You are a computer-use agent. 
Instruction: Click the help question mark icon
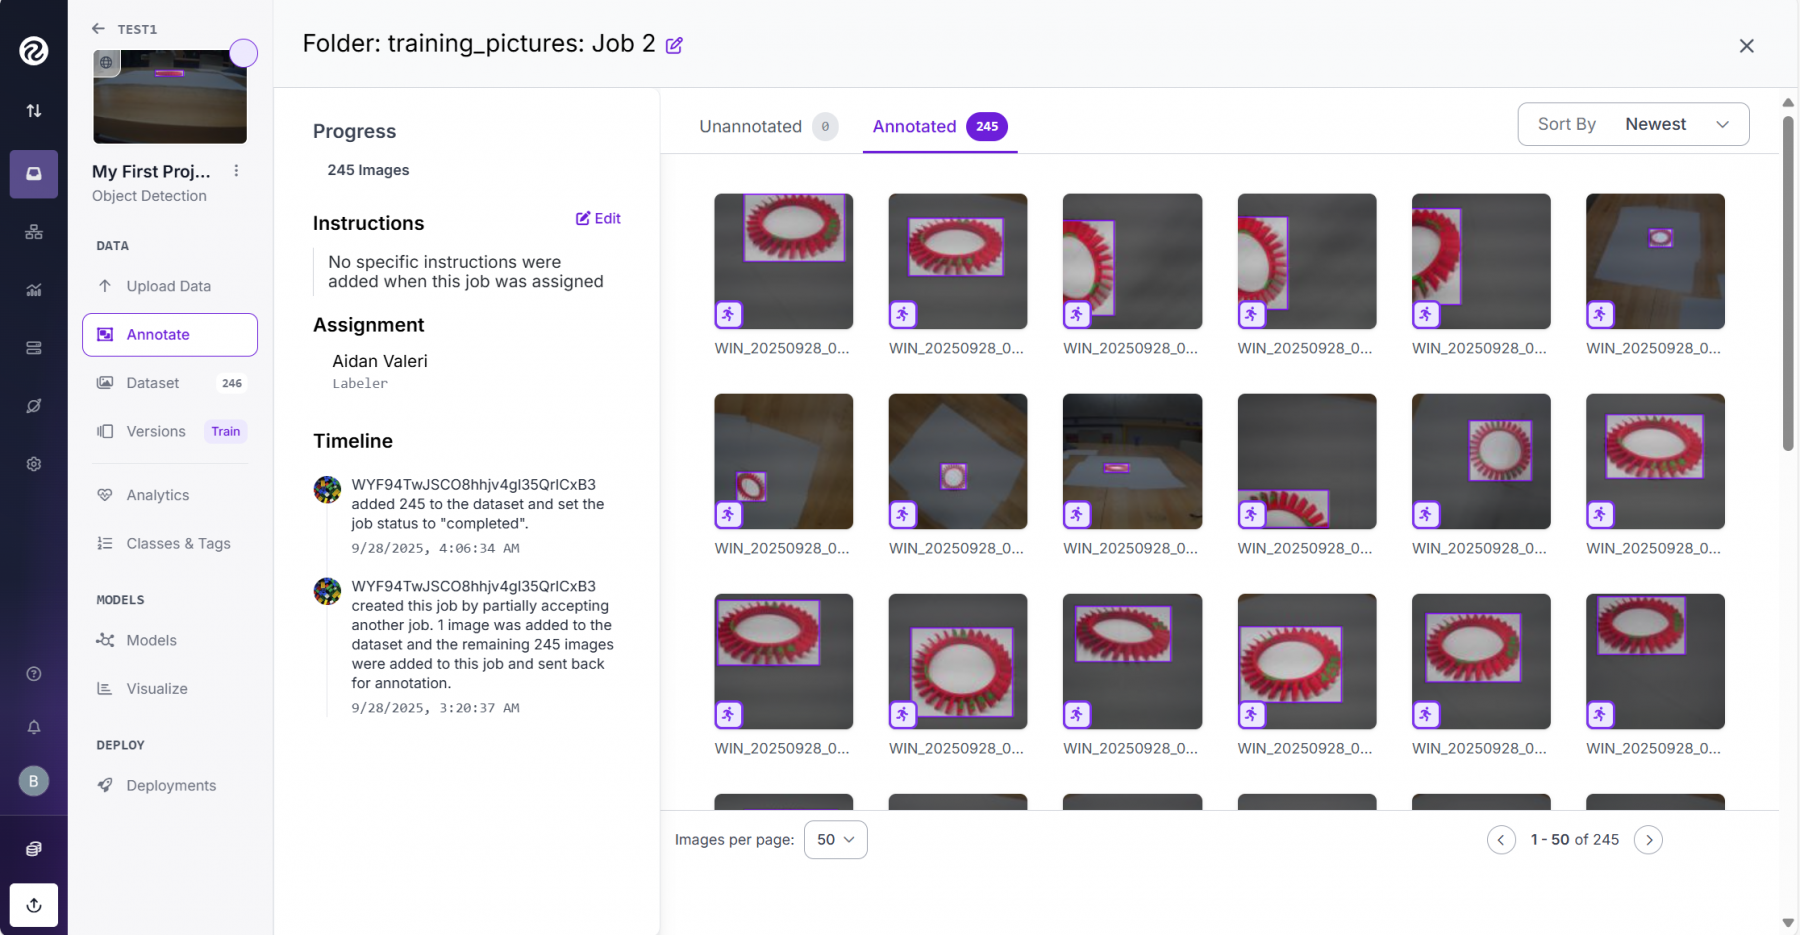[34, 674]
